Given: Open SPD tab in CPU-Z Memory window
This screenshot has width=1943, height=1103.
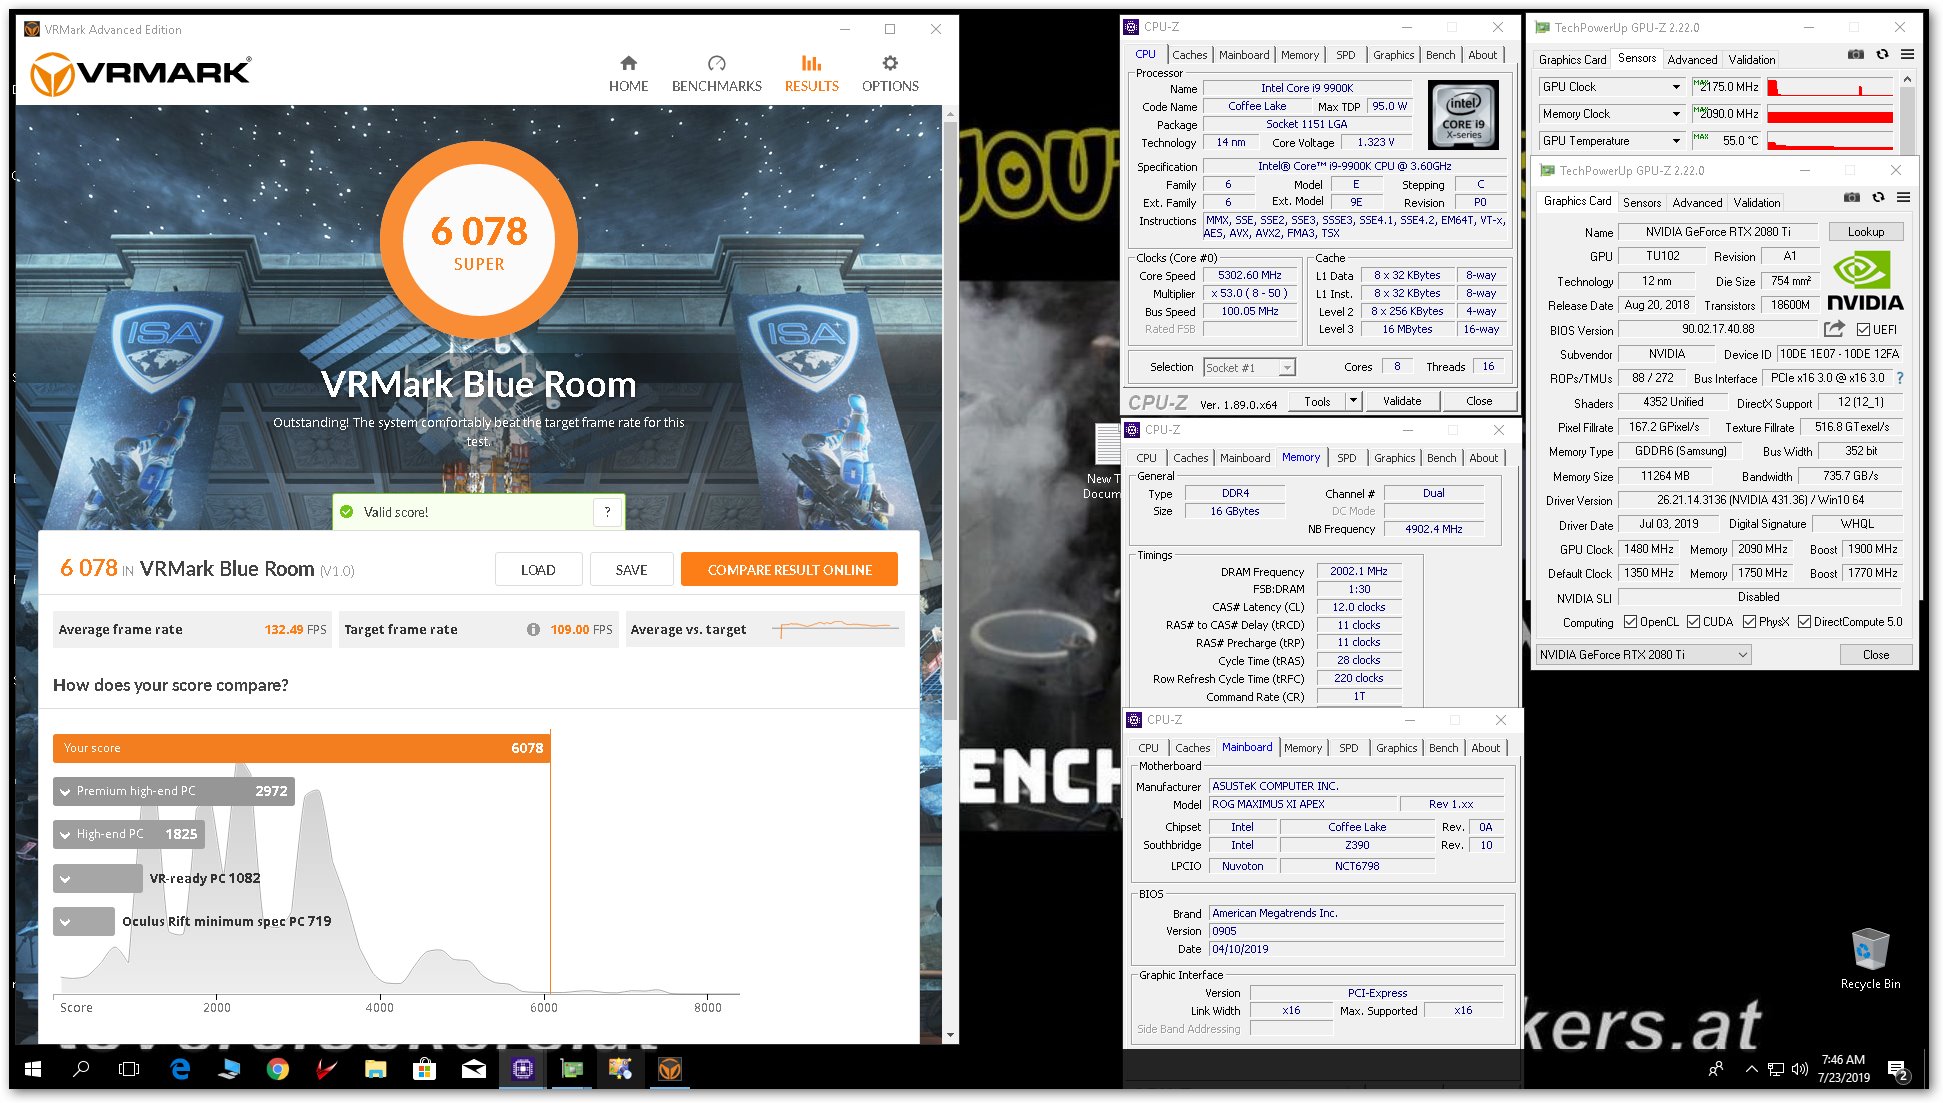Looking at the screenshot, I should (1346, 458).
